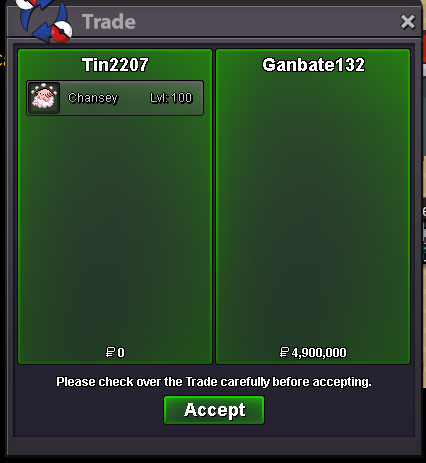Select the Chansey sprite icon
The width and height of the screenshot is (426, 463).
[x=44, y=98]
